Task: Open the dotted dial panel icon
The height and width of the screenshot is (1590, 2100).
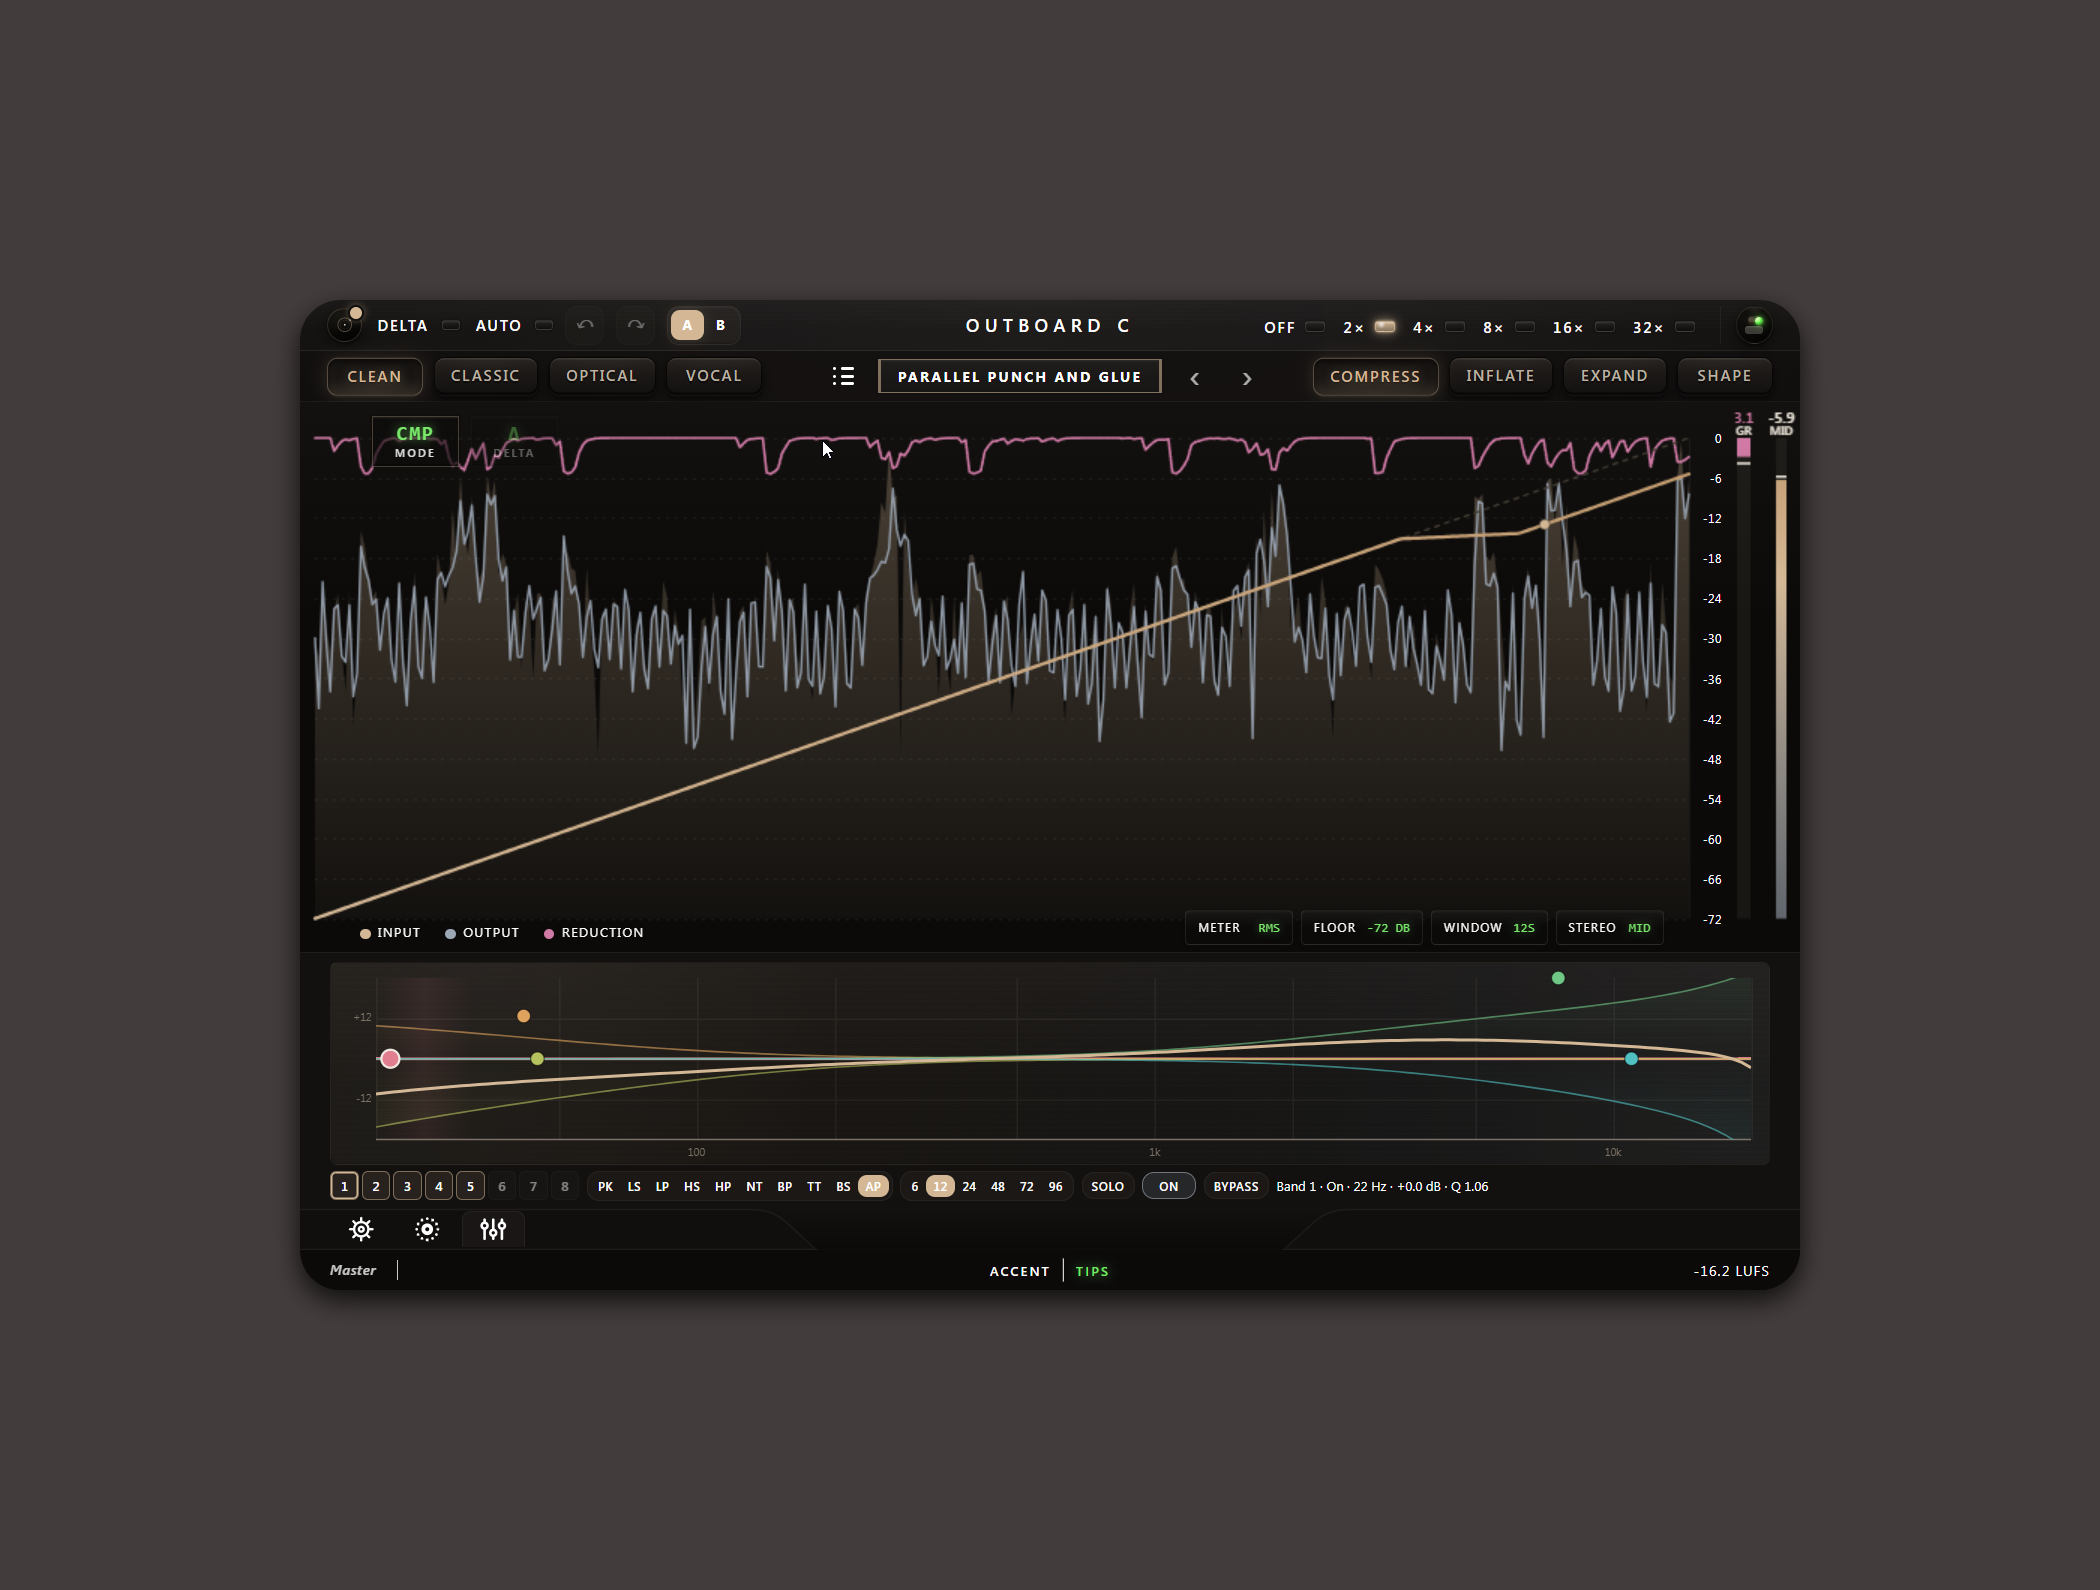Action: tap(427, 1229)
